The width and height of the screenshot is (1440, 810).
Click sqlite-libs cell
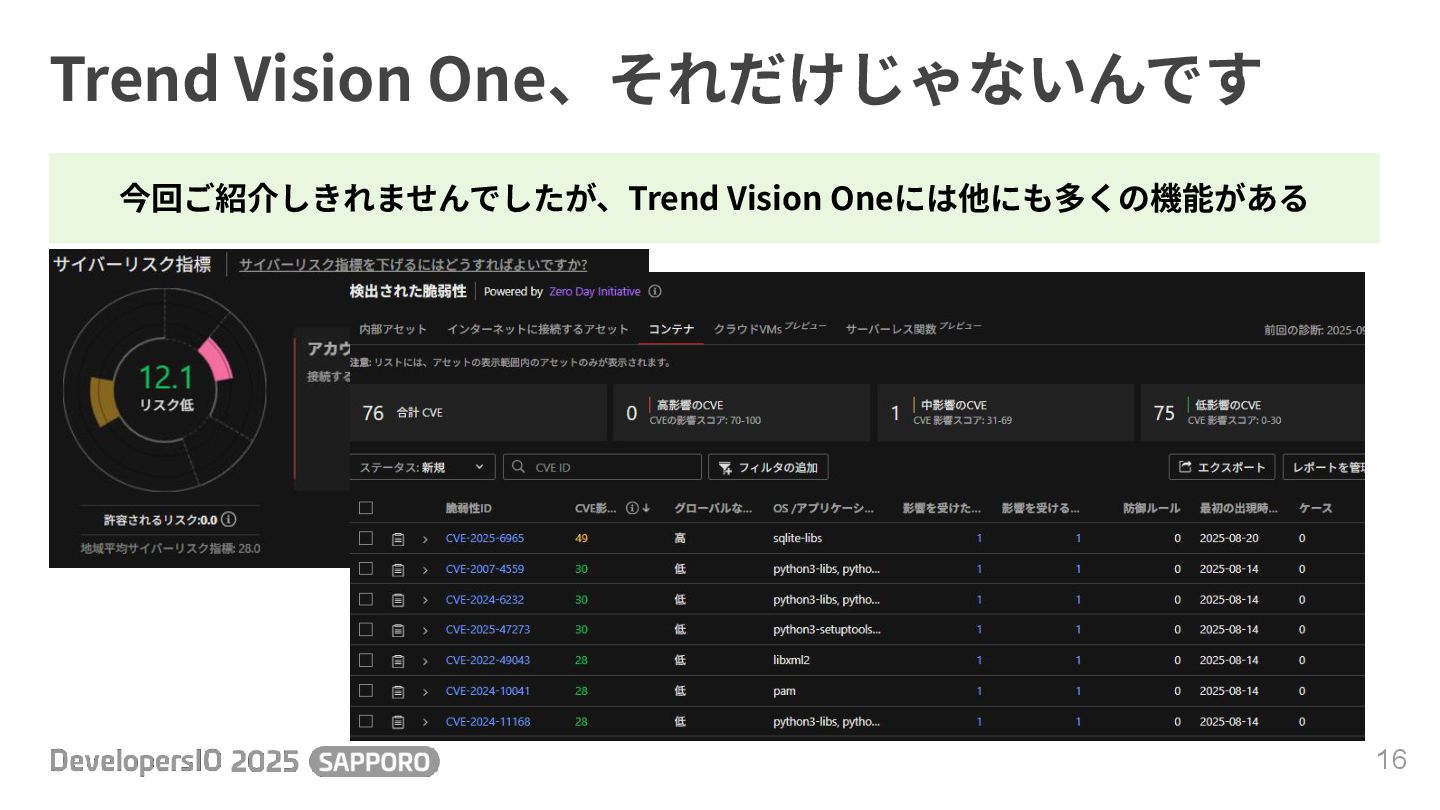[x=798, y=538]
